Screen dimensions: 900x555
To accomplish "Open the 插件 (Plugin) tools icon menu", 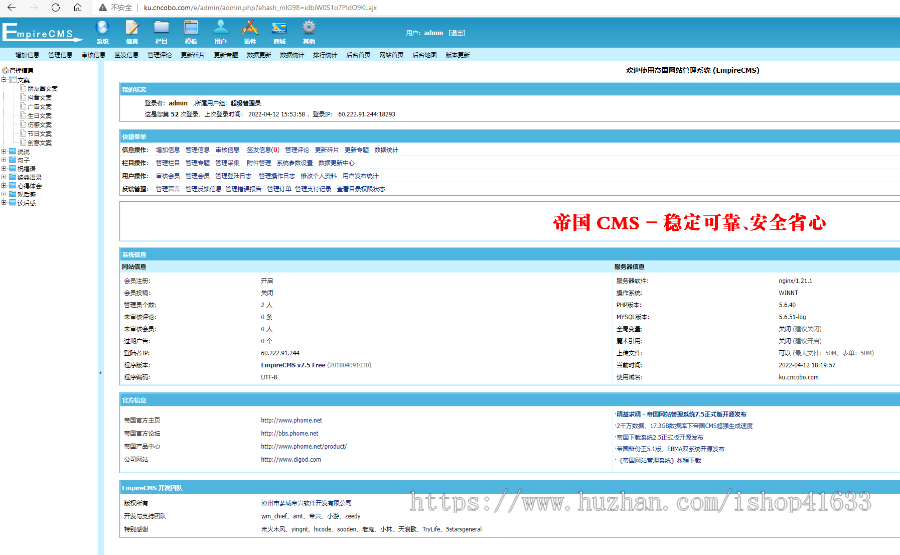I will [x=250, y=32].
